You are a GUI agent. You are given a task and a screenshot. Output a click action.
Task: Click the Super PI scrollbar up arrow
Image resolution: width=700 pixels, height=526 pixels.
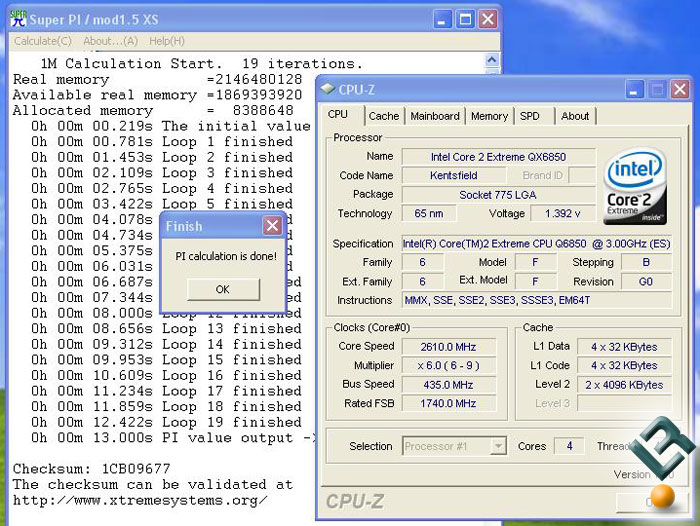(492, 60)
